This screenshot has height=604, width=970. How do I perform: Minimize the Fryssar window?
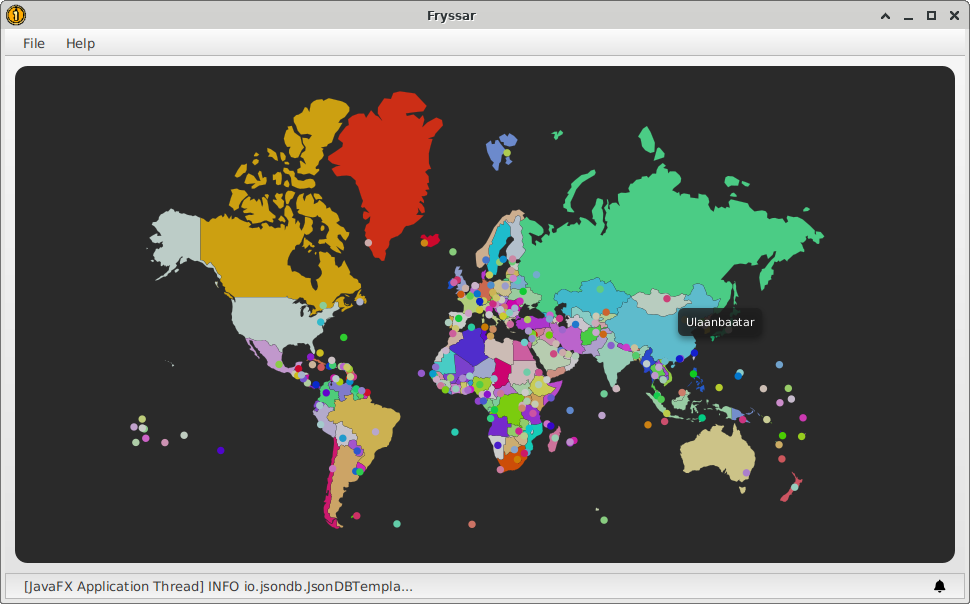click(x=908, y=16)
